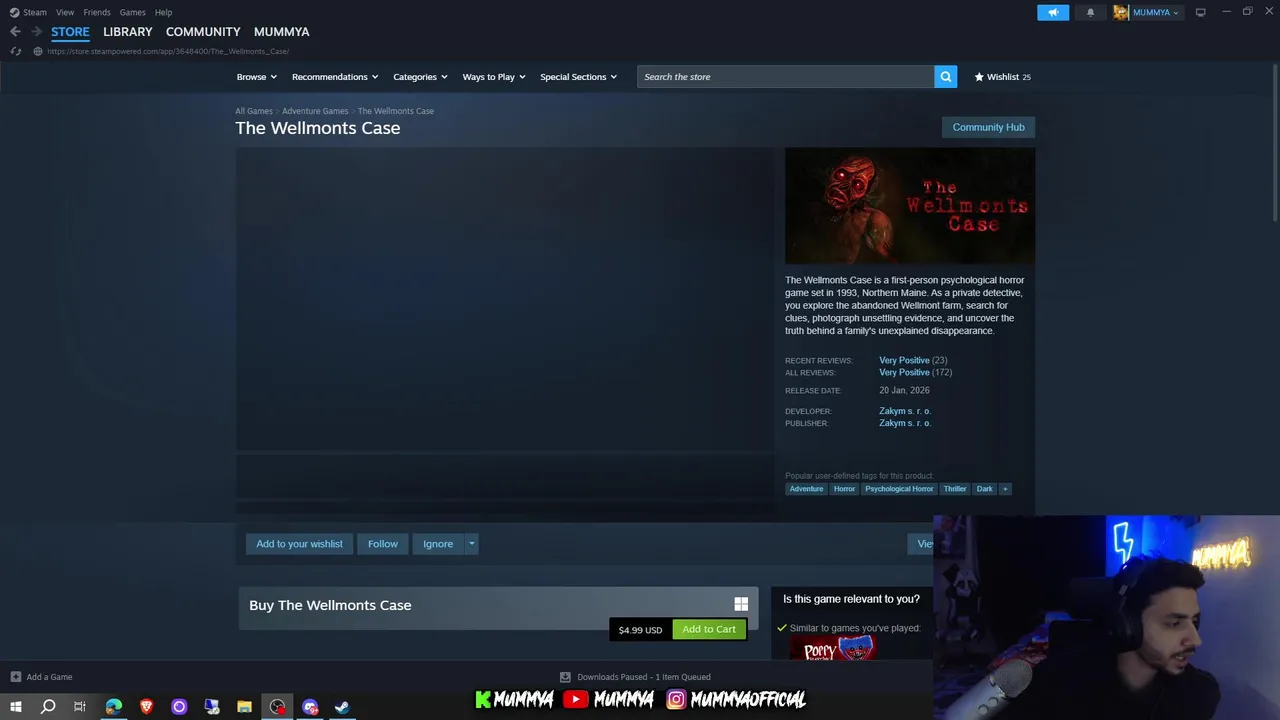Click the Follow button
Screen dimensions: 1280x720
[383, 544]
